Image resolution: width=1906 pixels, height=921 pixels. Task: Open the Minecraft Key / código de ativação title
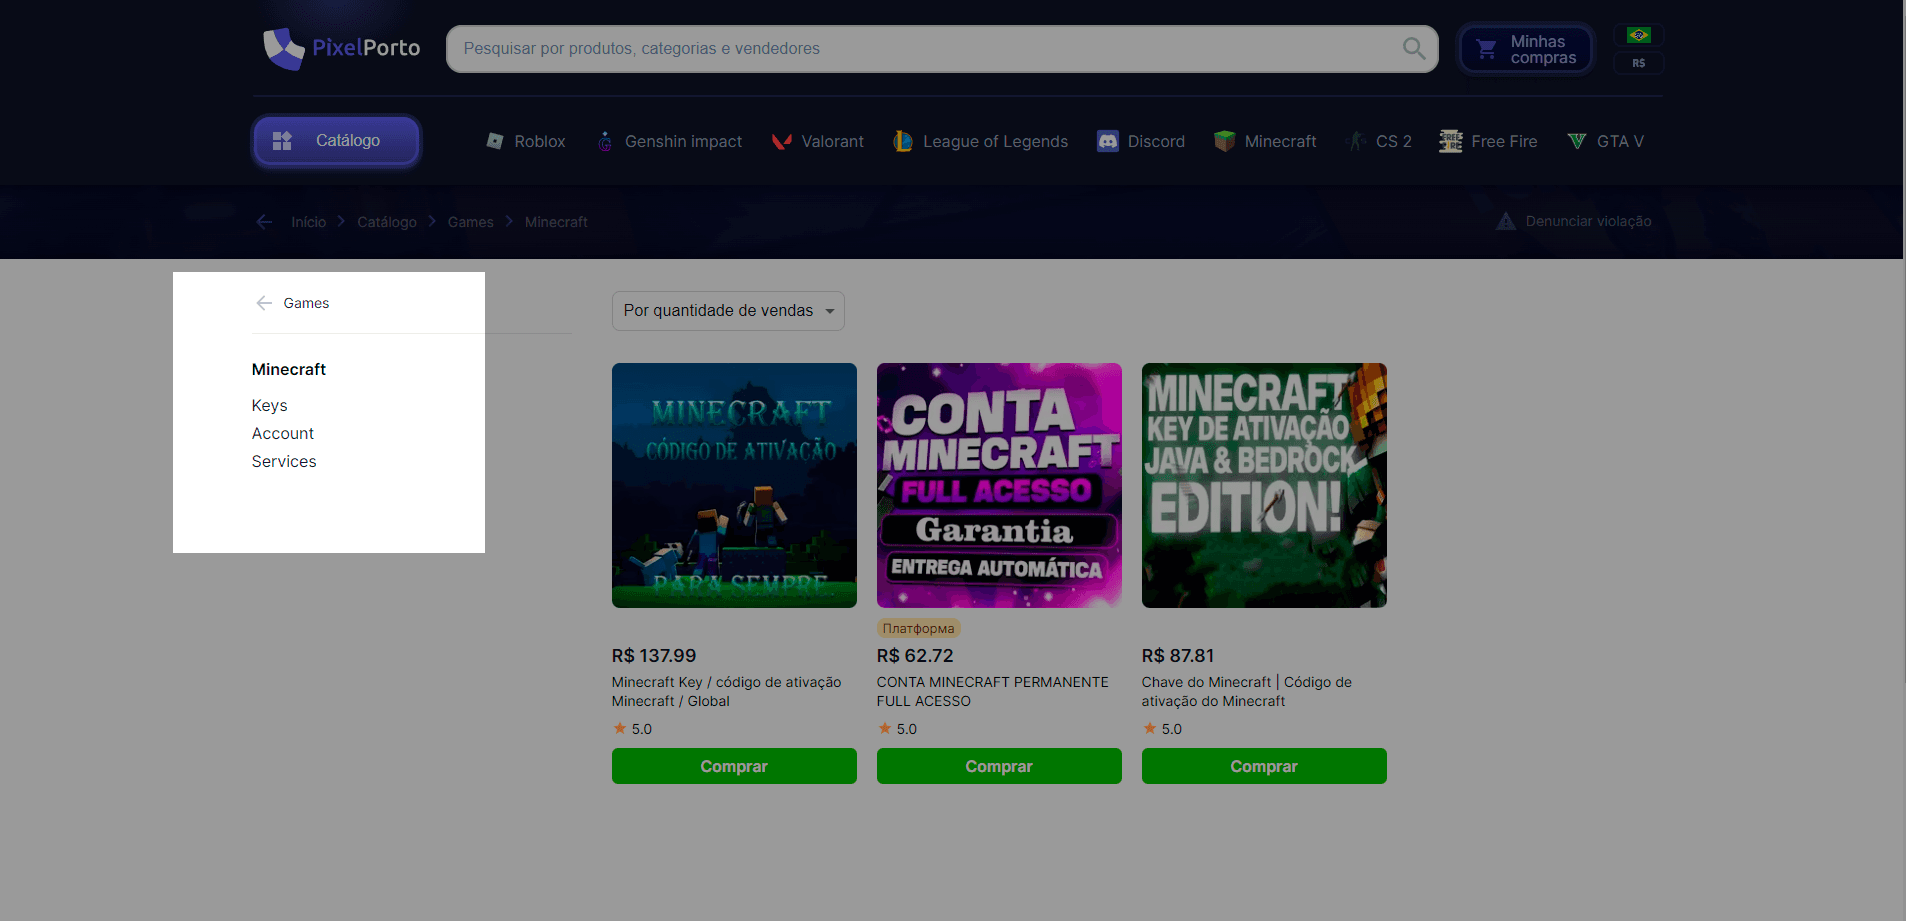click(x=727, y=692)
